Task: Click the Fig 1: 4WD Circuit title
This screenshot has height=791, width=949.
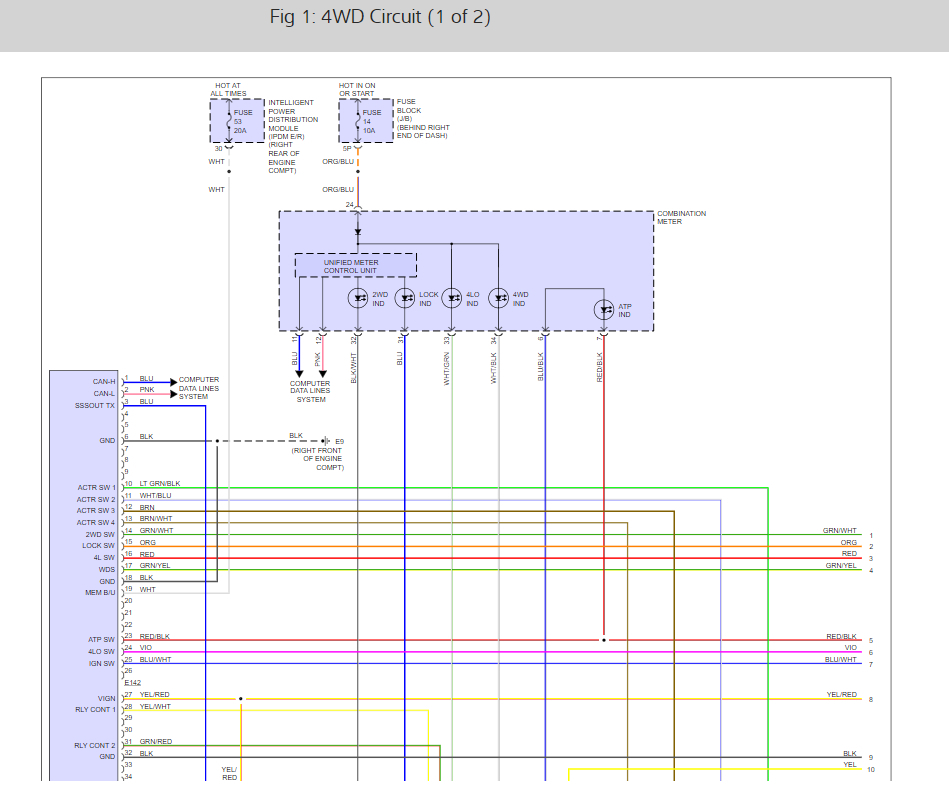Action: click(380, 18)
